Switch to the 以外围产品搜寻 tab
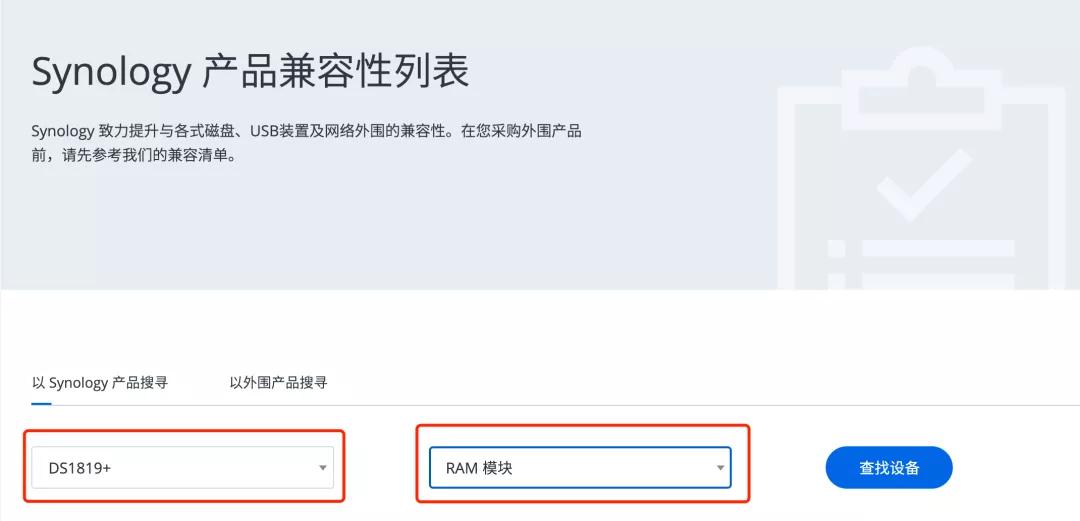The height and width of the screenshot is (521, 1080). pos(278,382)
